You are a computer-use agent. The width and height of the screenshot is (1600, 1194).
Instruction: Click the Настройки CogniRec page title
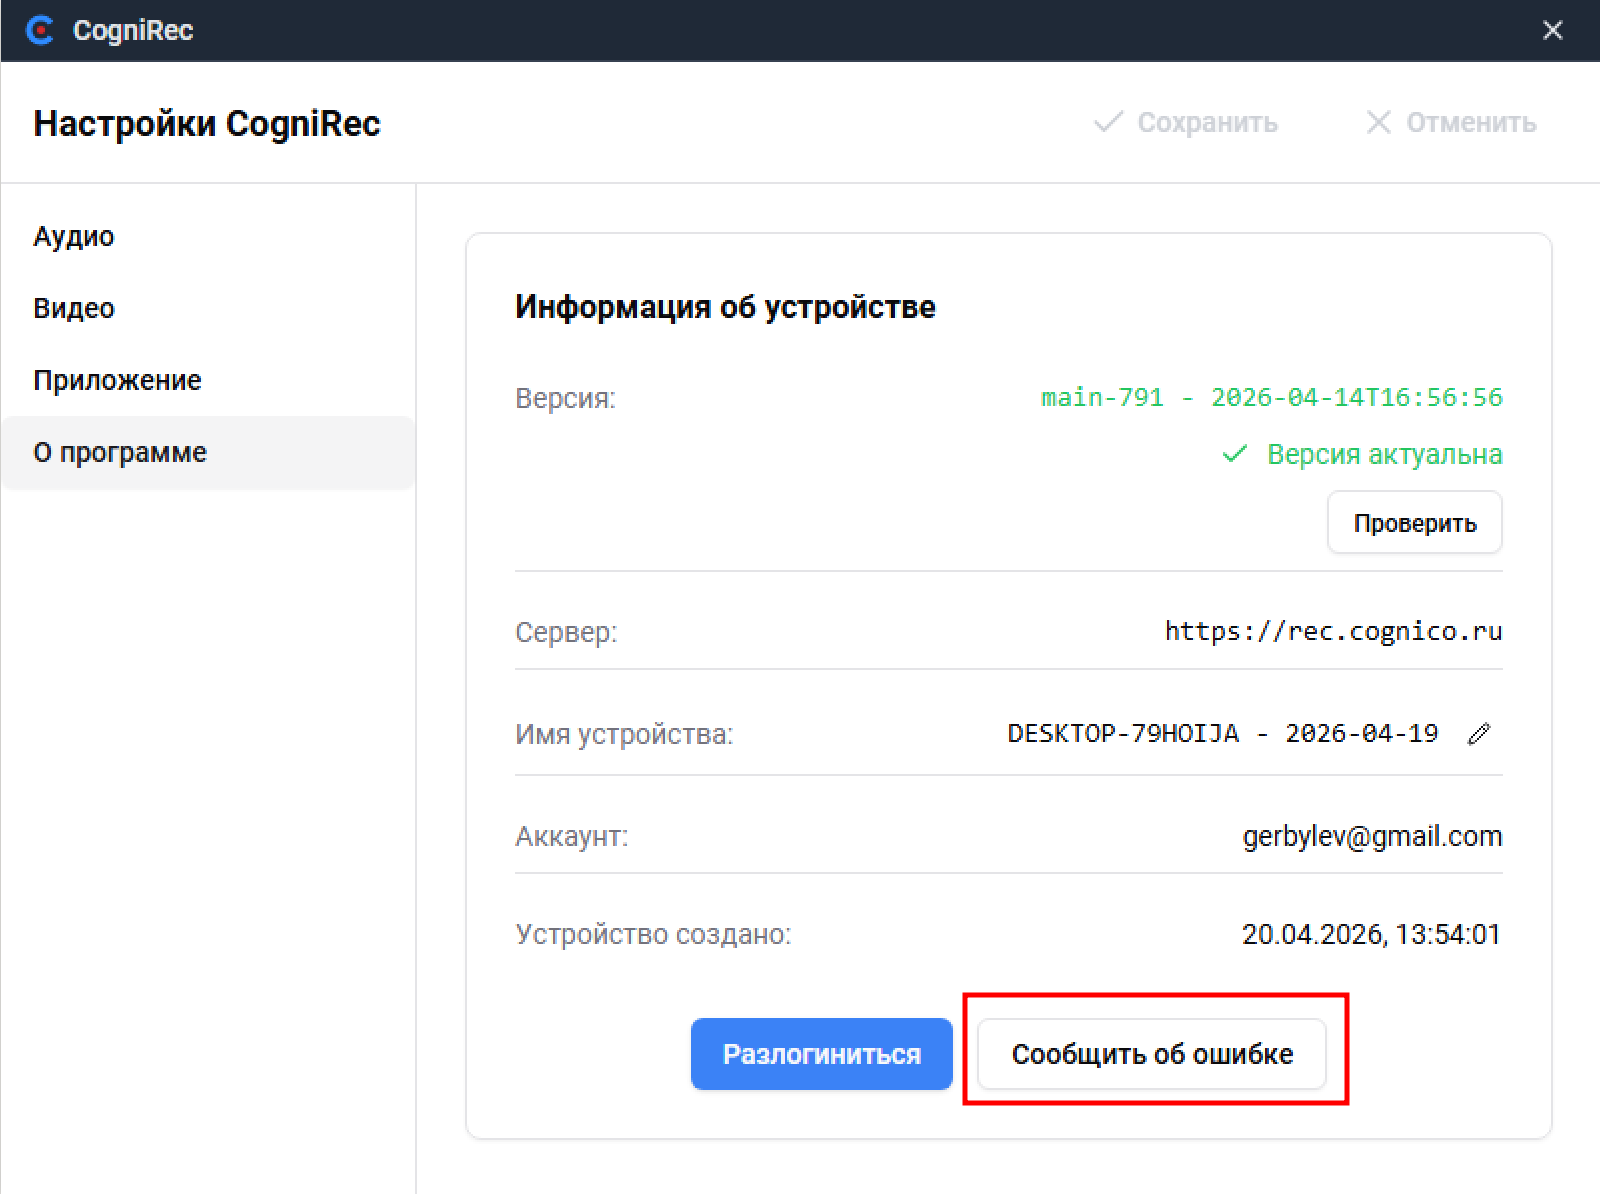[207, 124]
